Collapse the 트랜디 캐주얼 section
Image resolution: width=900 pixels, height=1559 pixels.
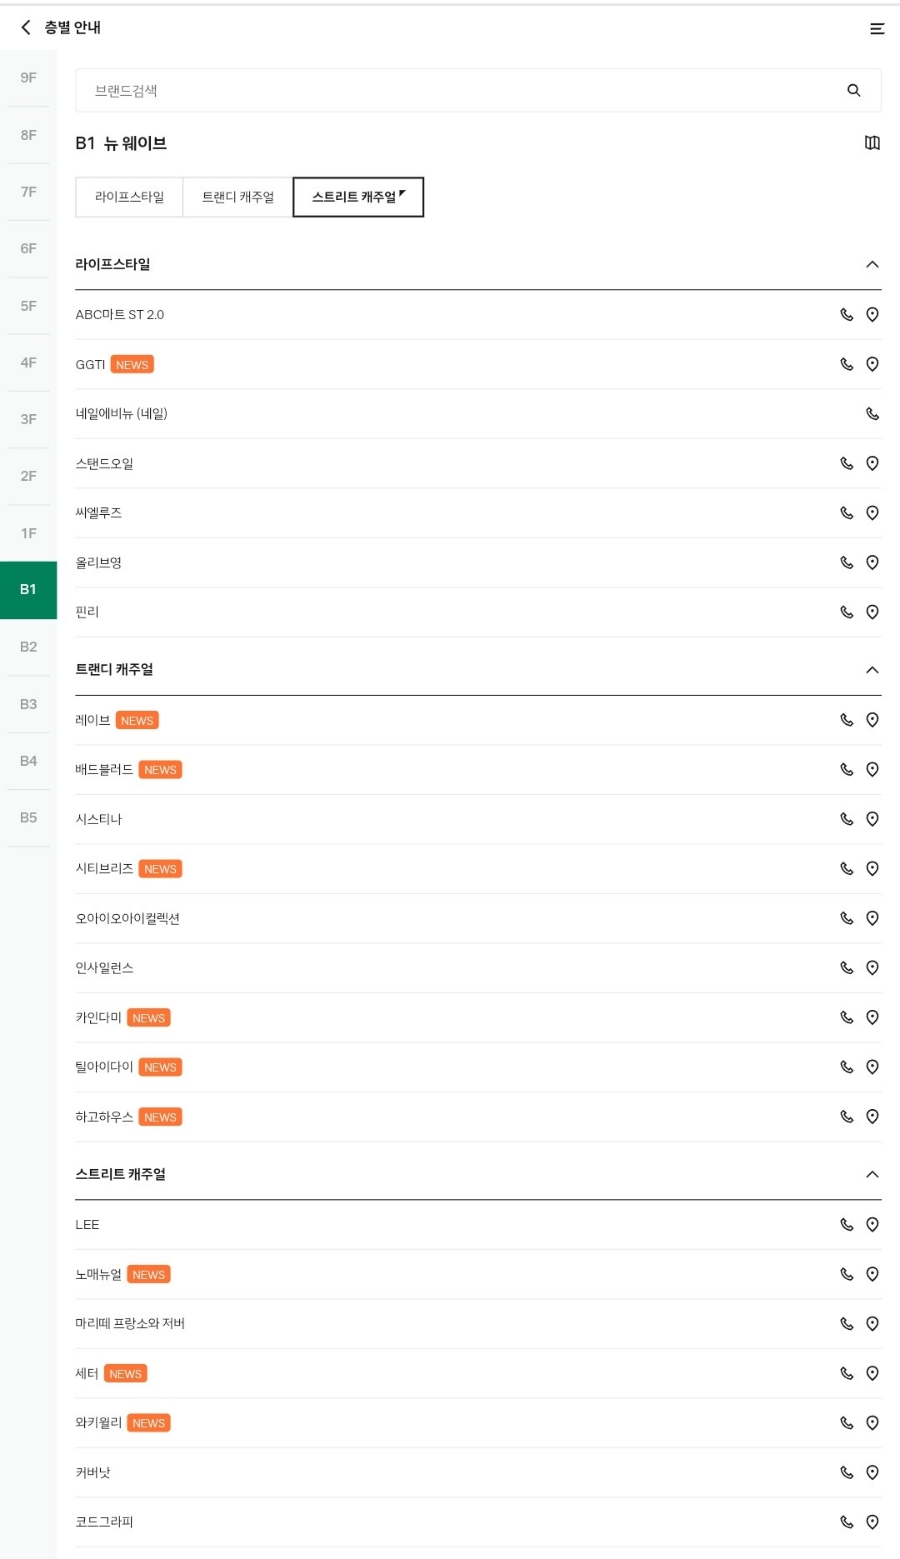click(872, 669)
